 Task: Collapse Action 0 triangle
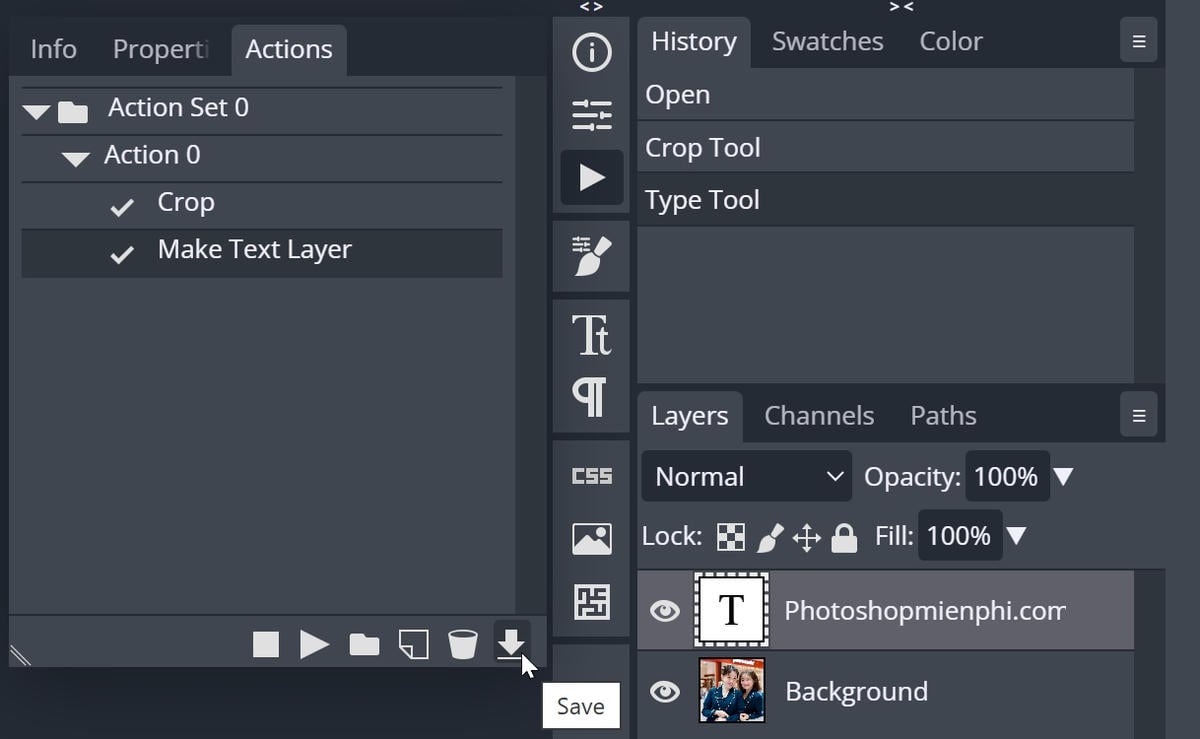76,159
